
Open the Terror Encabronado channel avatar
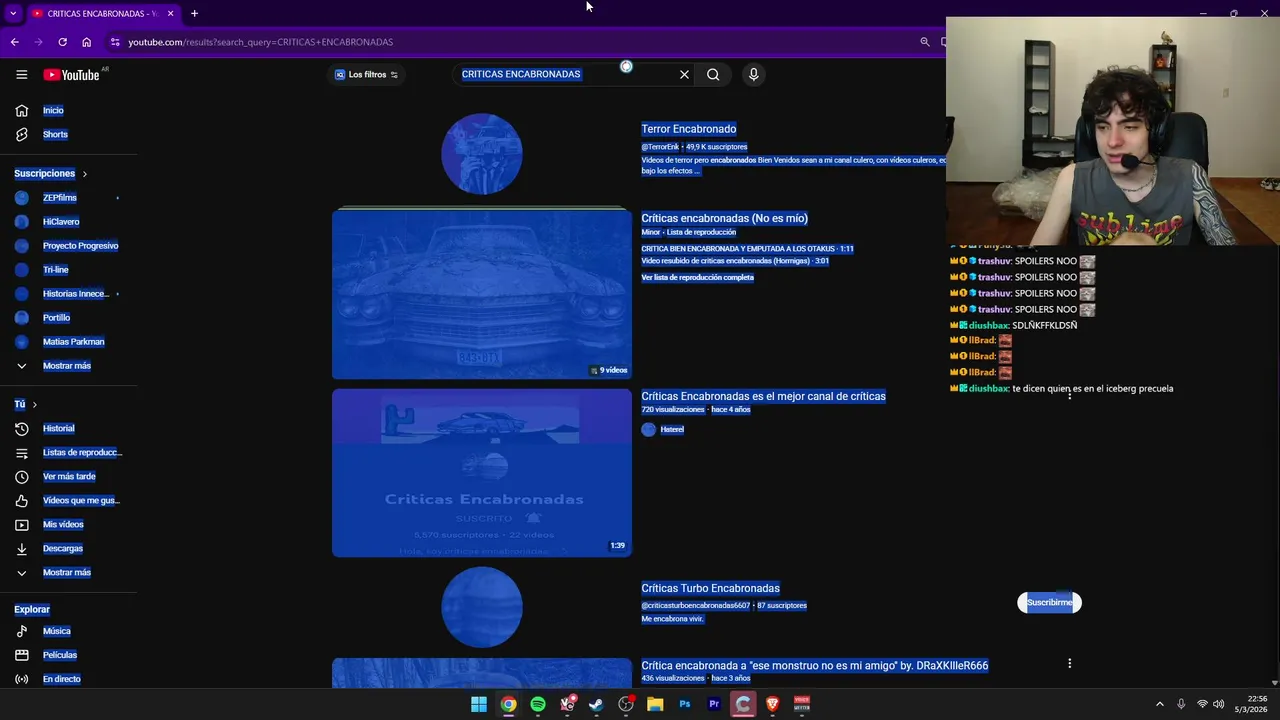[482, 153]
